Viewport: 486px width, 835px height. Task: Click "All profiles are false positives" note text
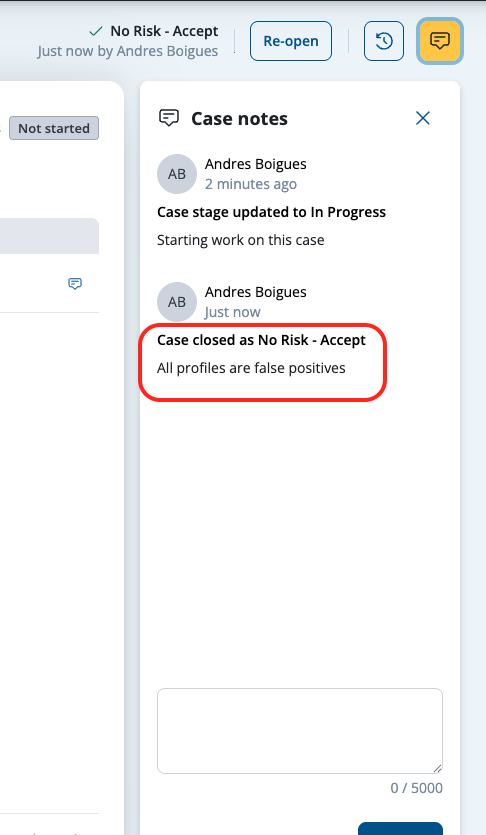(251, 368)
